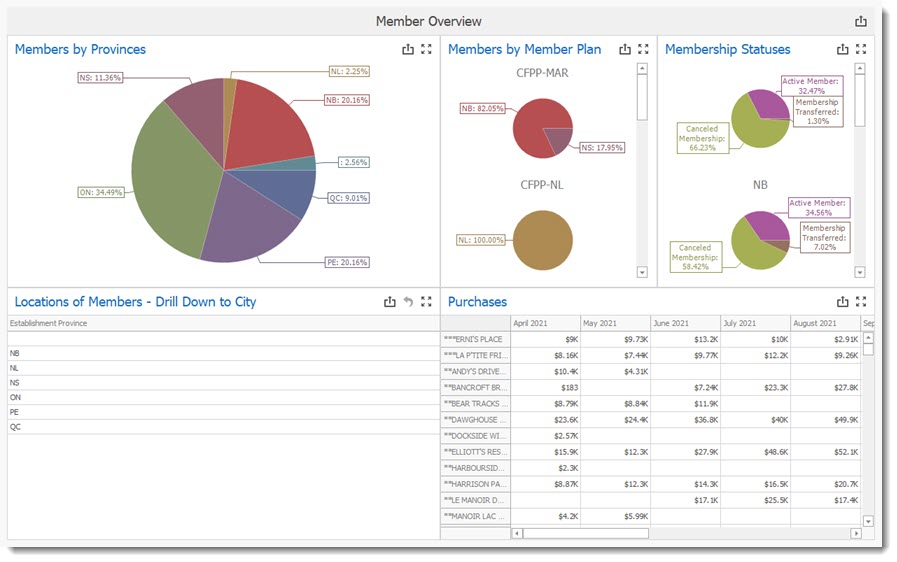
Task: Export the Membership Statuses chart
Action: click(842, 49)
